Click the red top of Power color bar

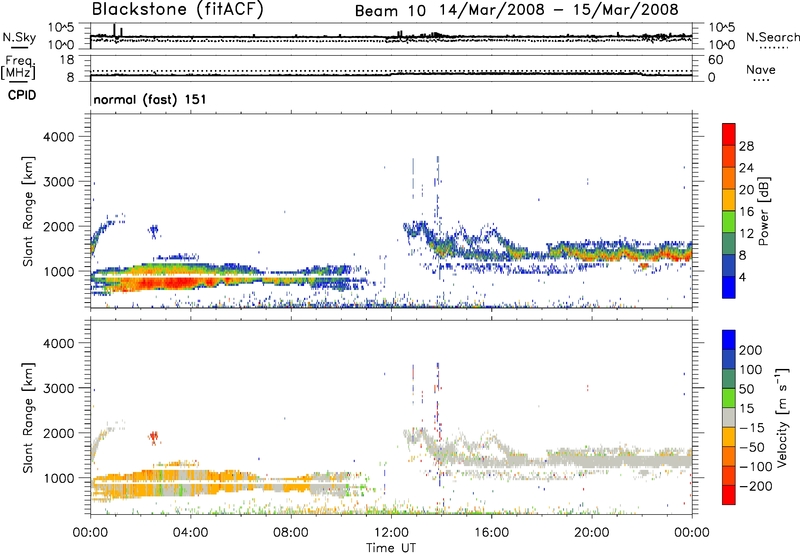pyautogui.click(x=729, y=134)
